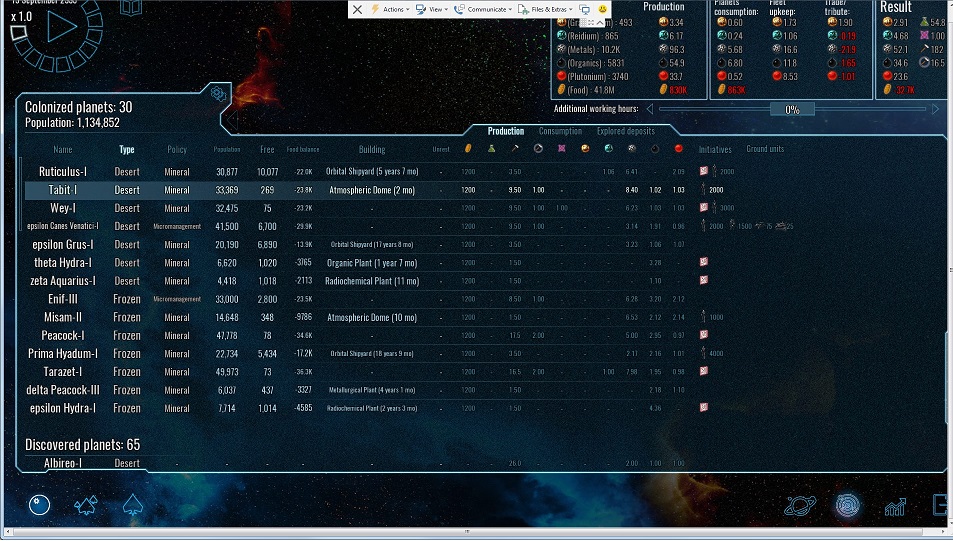Open the Communicate dropdown menu

click(x=483, y=9)
